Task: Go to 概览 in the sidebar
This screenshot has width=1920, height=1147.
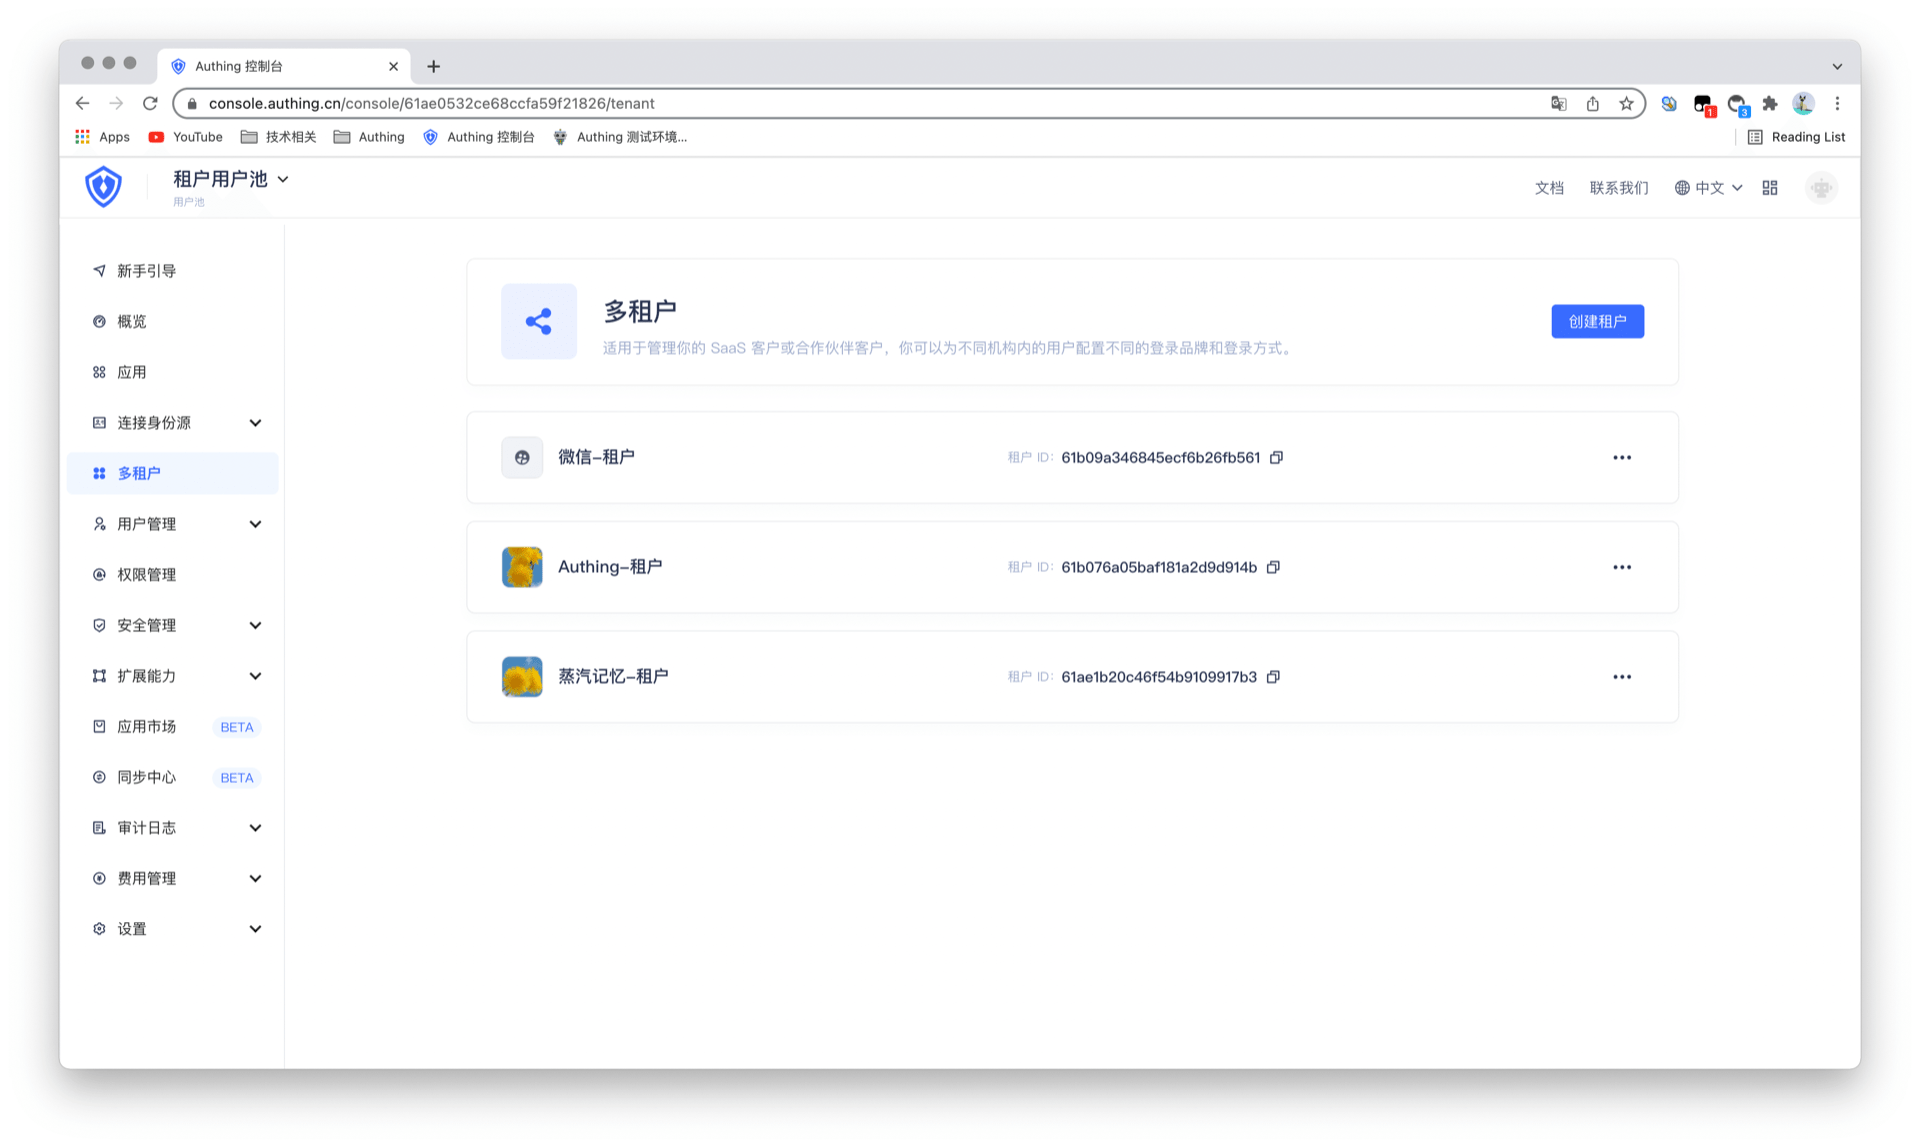Action: (x=132, y=321)
